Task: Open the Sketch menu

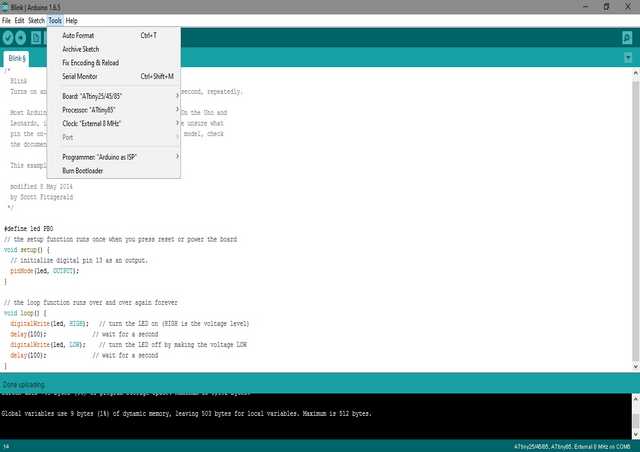Action: pyautogui.click(x=36, y=20)
